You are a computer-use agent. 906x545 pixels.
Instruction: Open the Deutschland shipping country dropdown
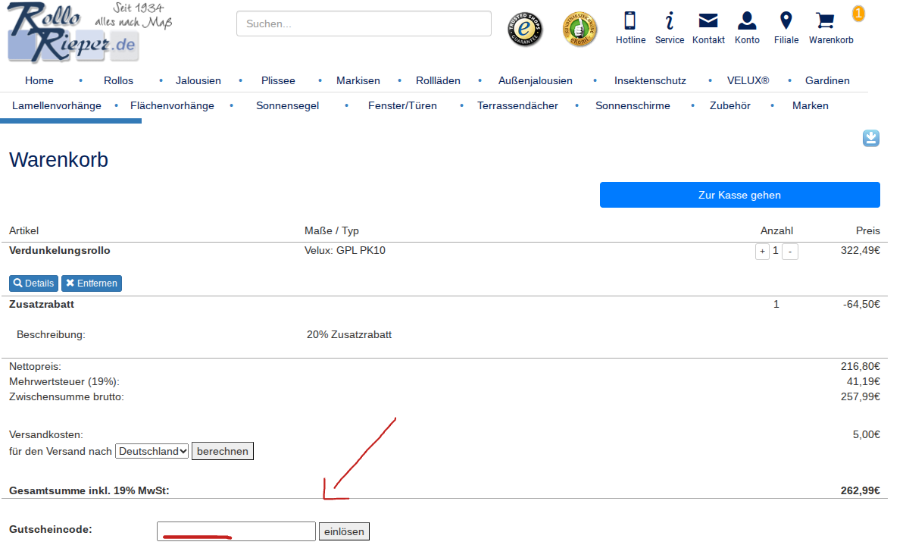[152, 451]
